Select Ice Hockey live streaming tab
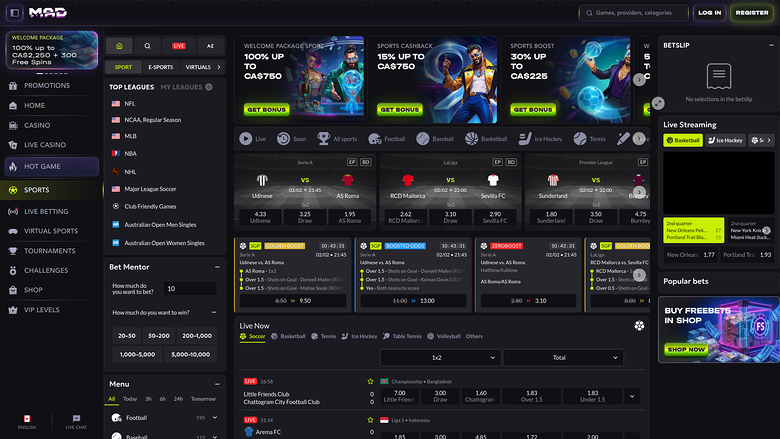 pos(725,140)
